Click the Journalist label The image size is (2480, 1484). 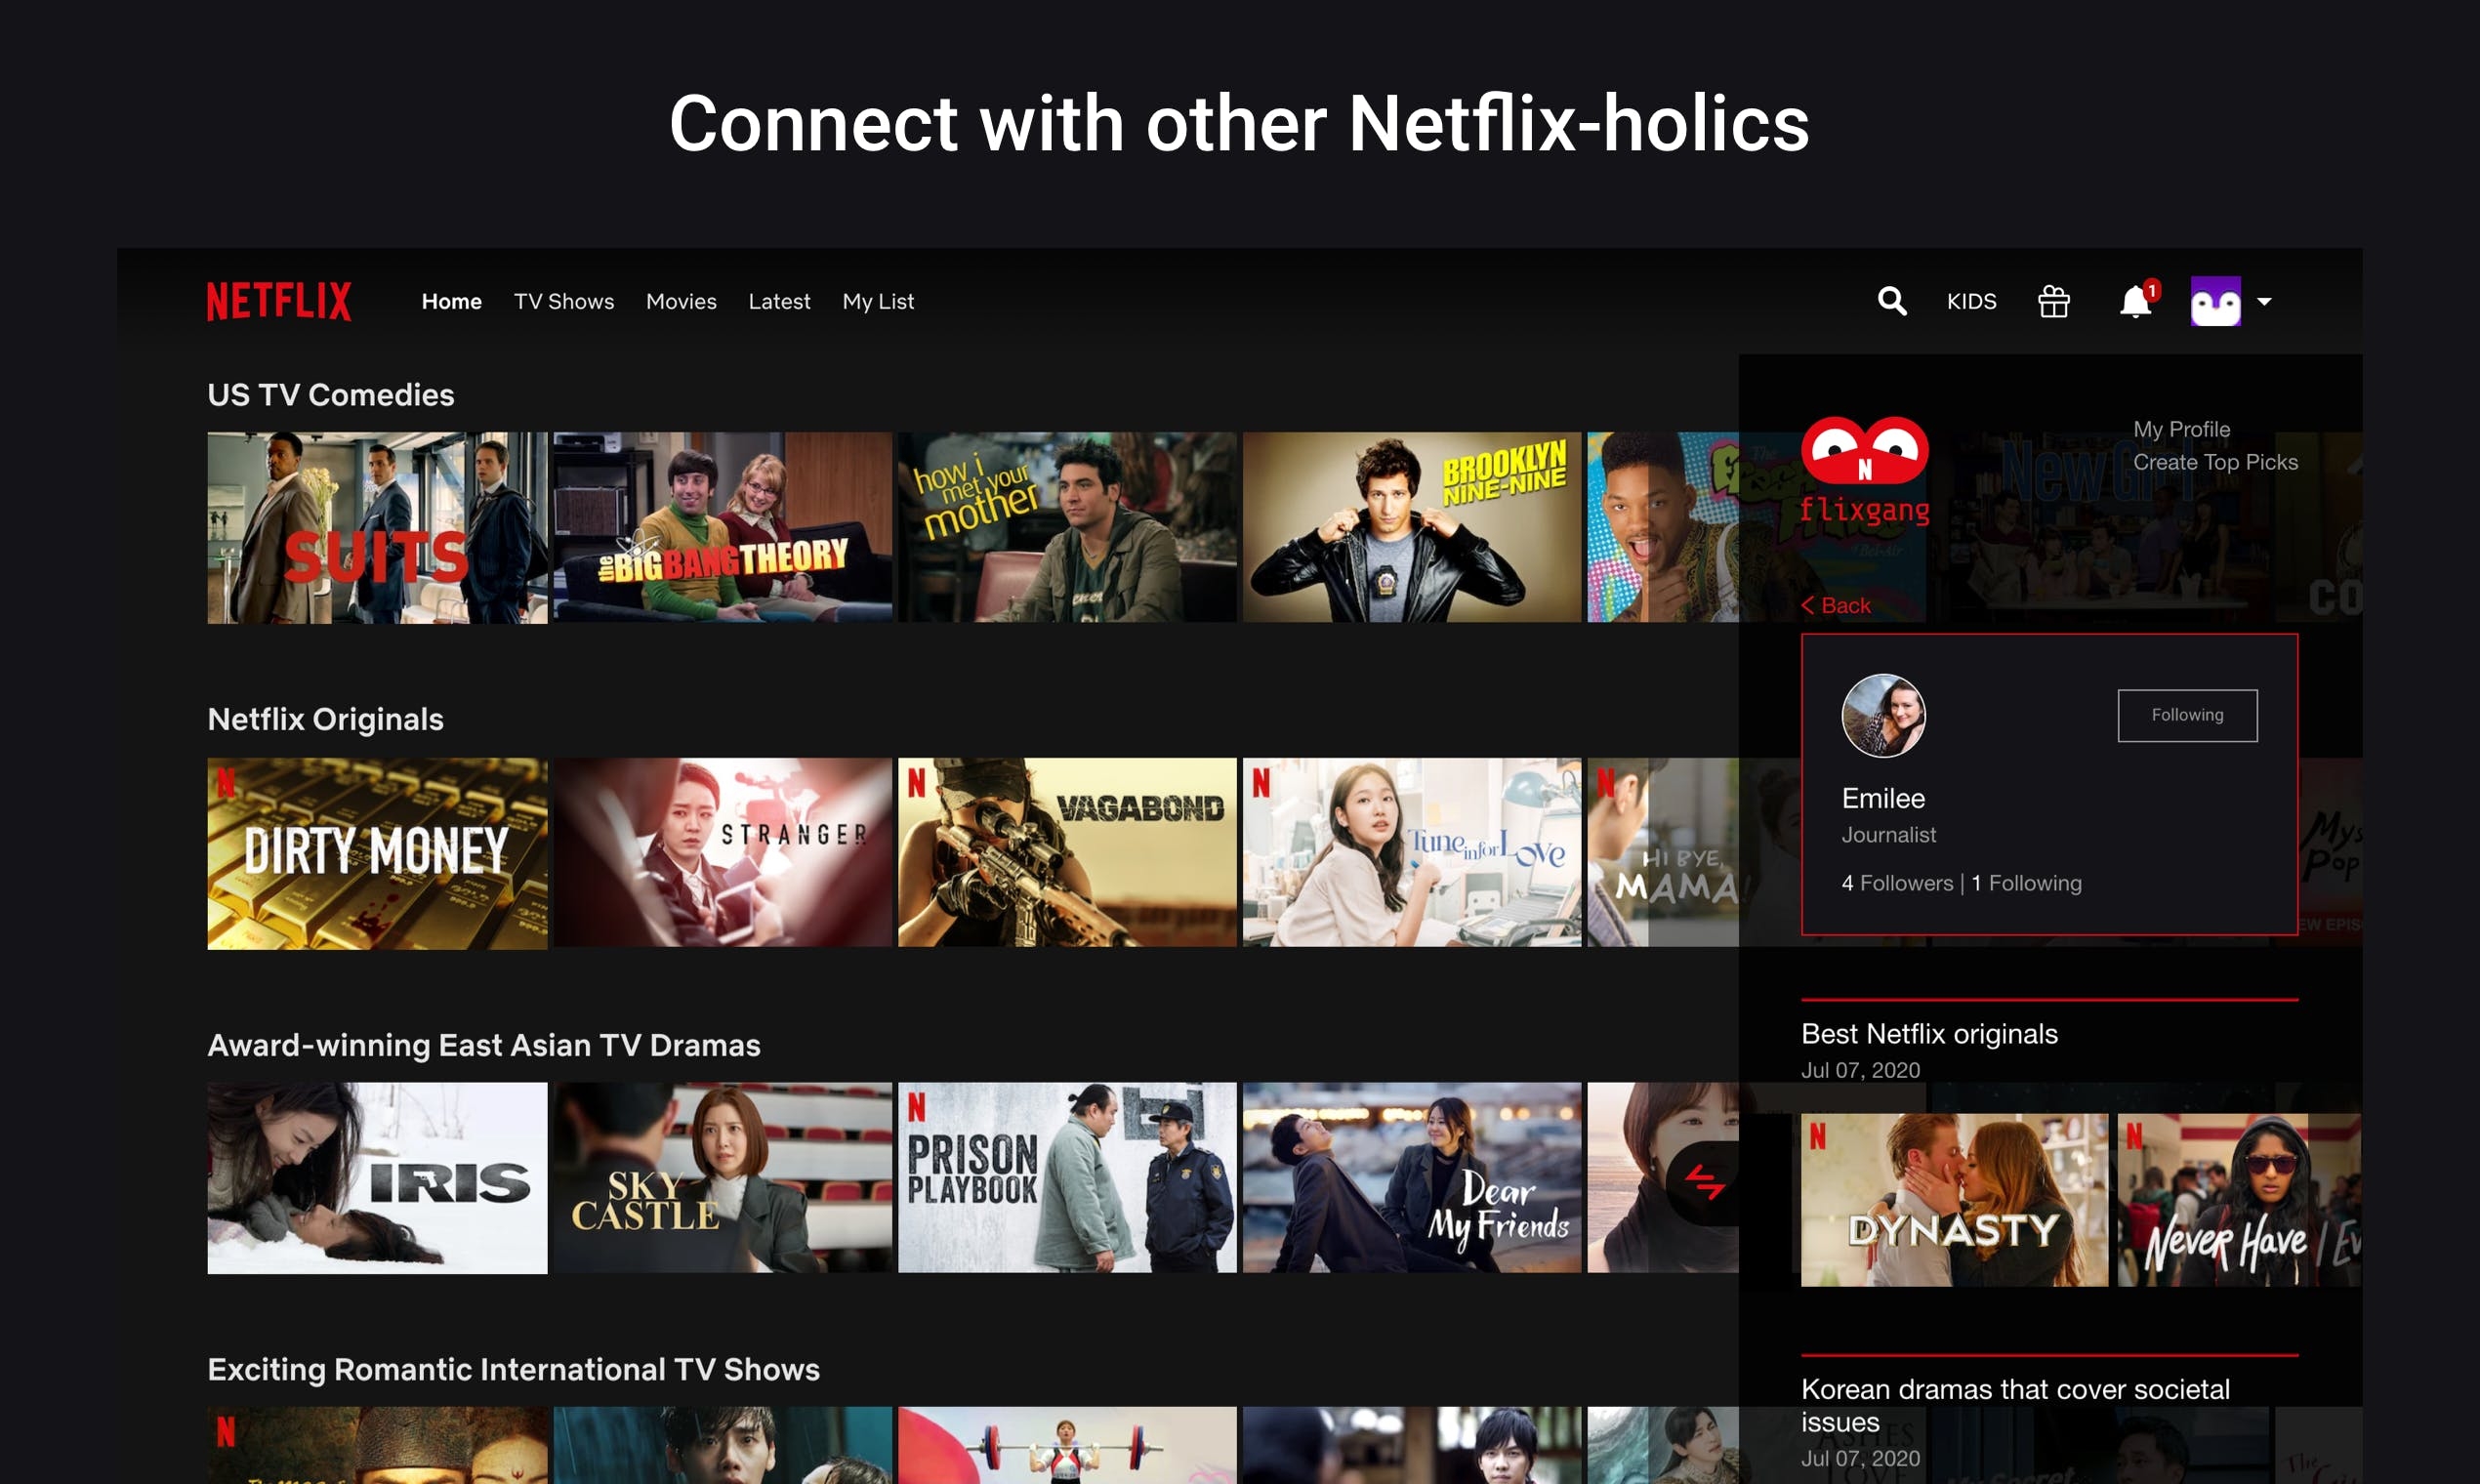[1888, 835]
